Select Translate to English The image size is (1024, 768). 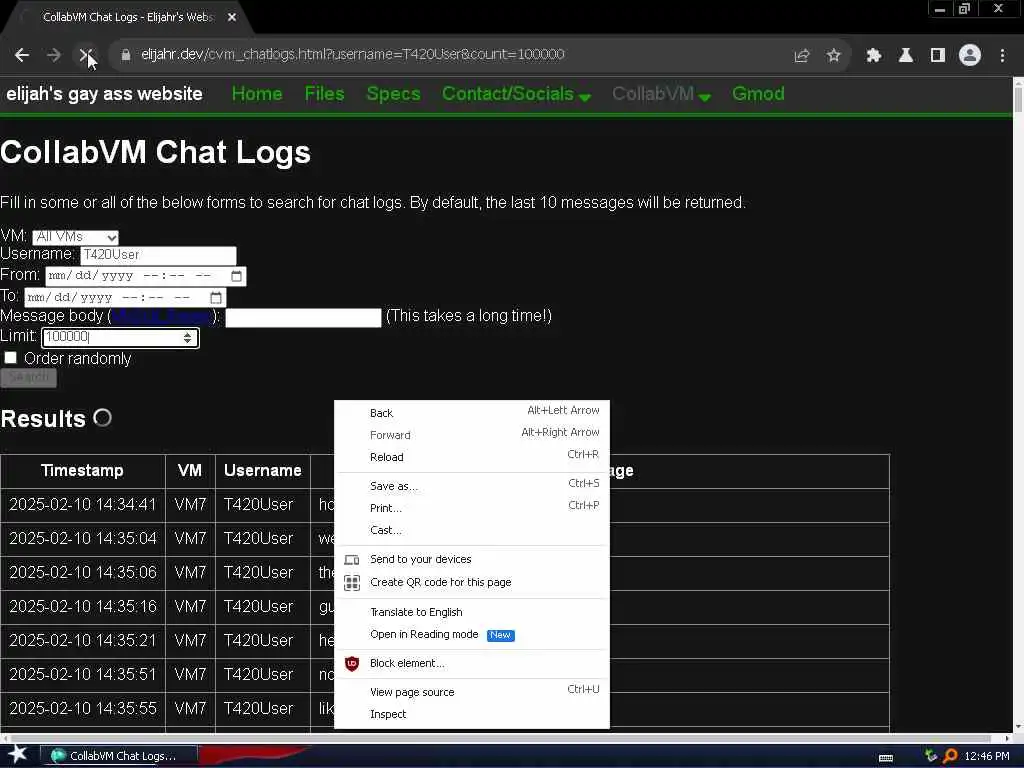[472, 612]
